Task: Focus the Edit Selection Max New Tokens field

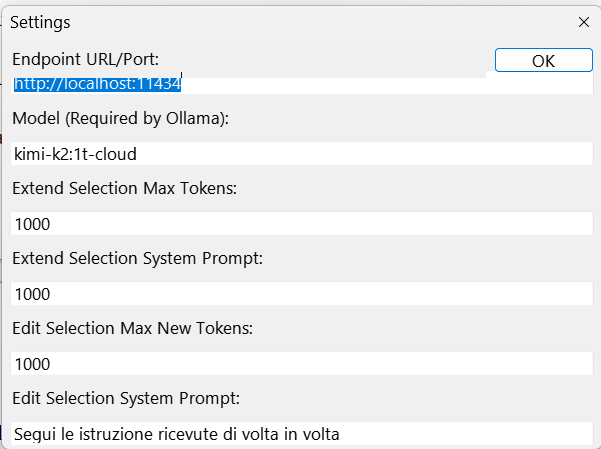Action: coord(300,364)
